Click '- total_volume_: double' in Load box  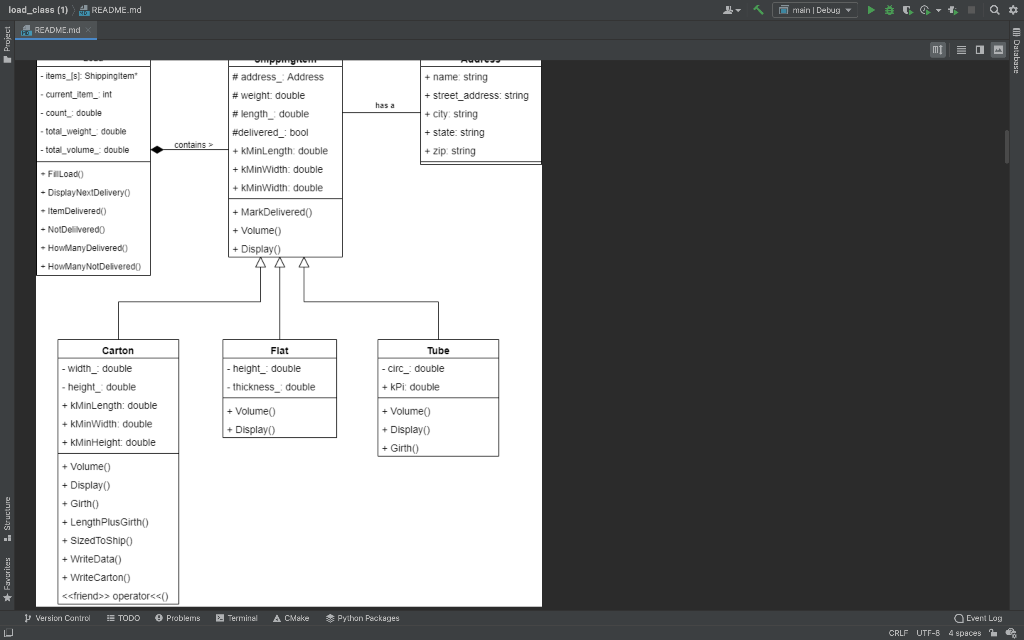coord(85,150)
